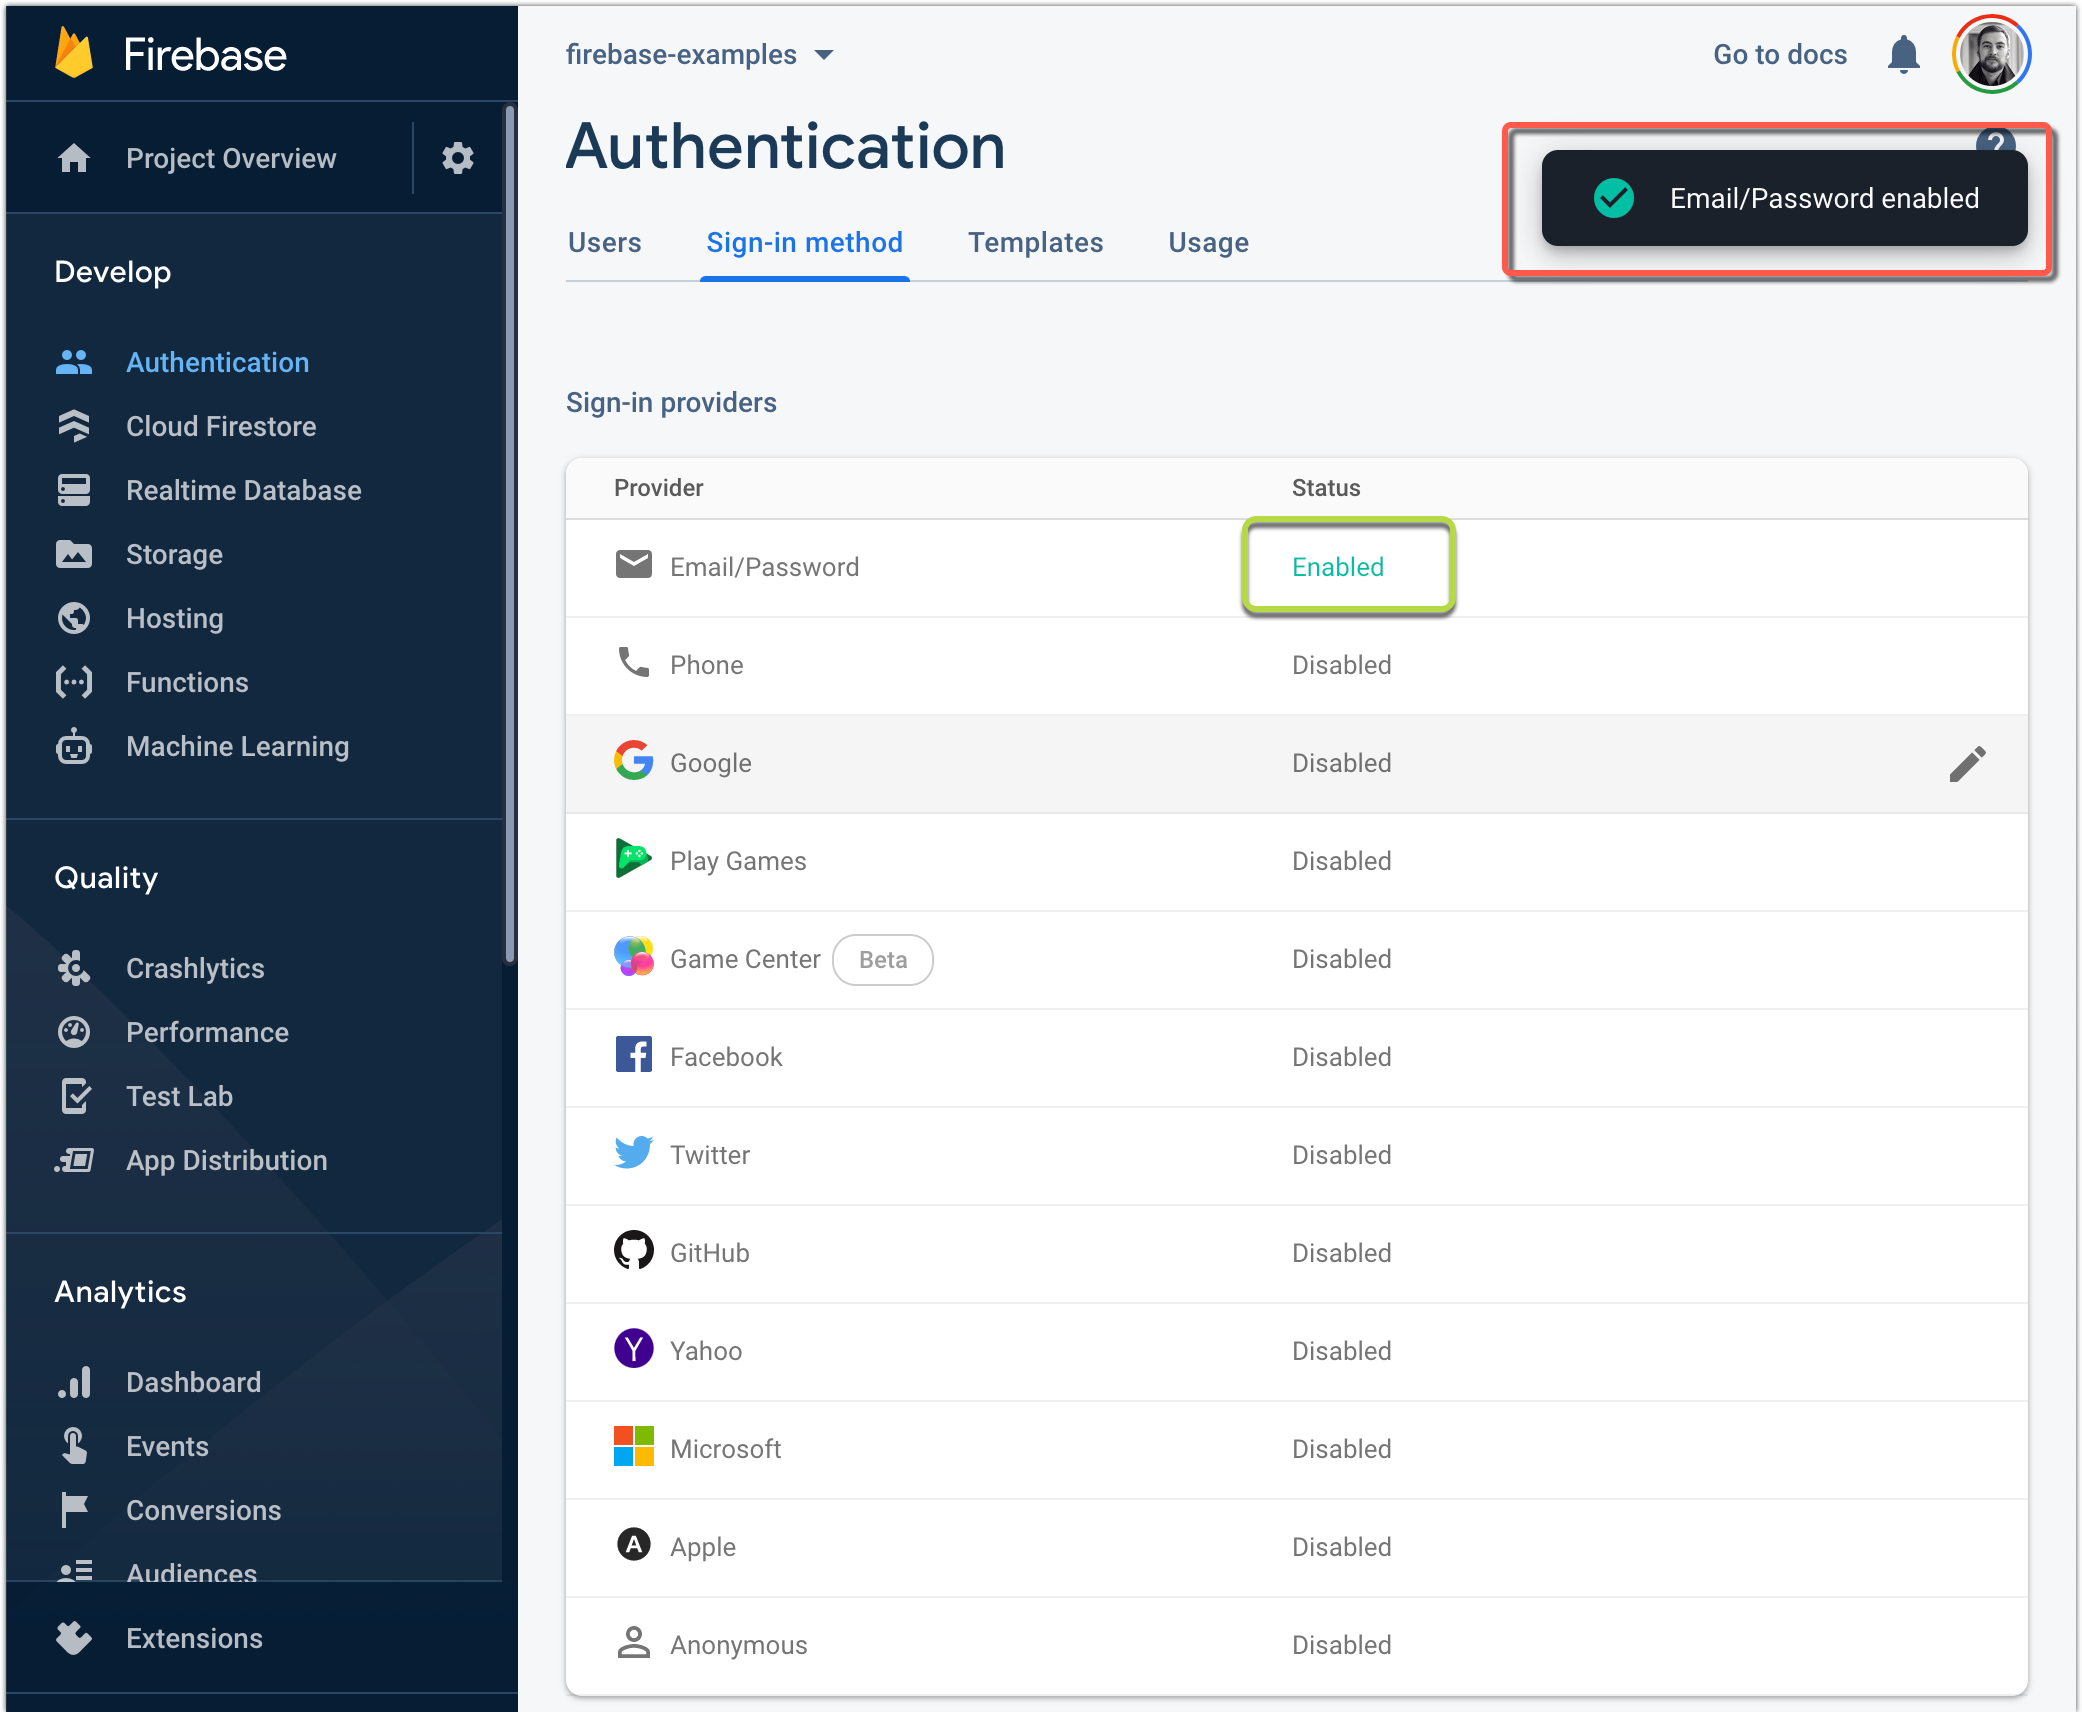Edit Google provider with pencil icon

[x=1968, y=763]
